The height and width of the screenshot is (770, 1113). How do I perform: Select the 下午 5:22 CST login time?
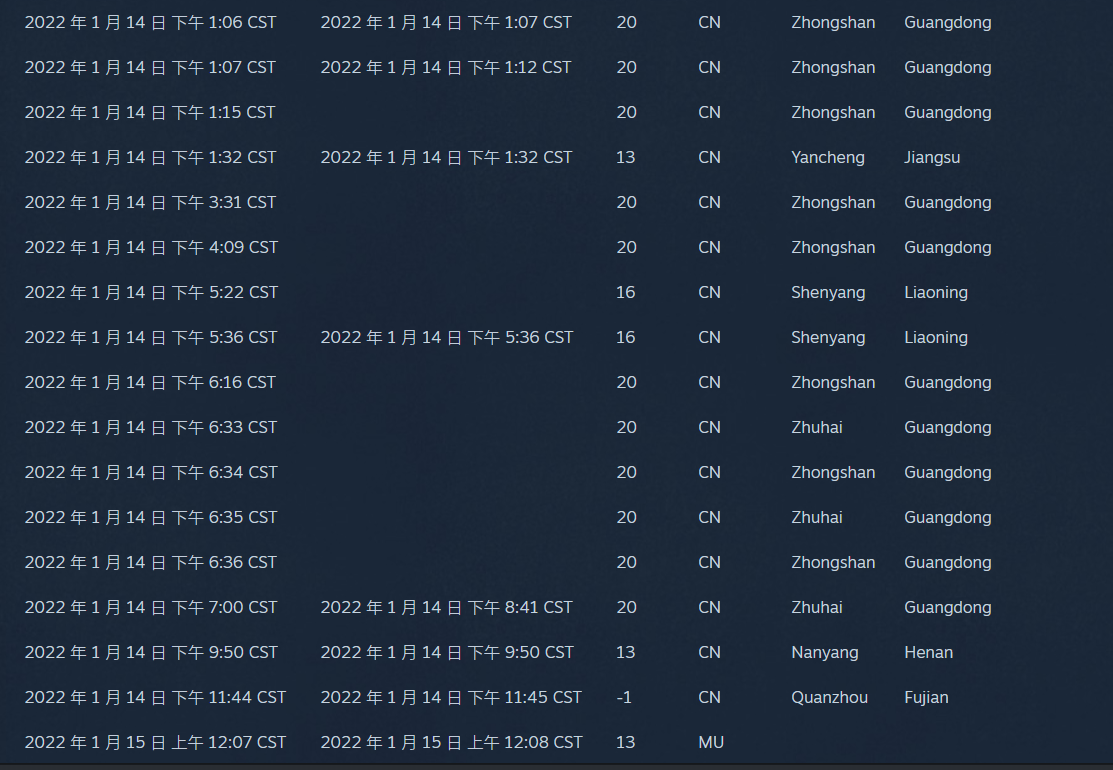151,292
